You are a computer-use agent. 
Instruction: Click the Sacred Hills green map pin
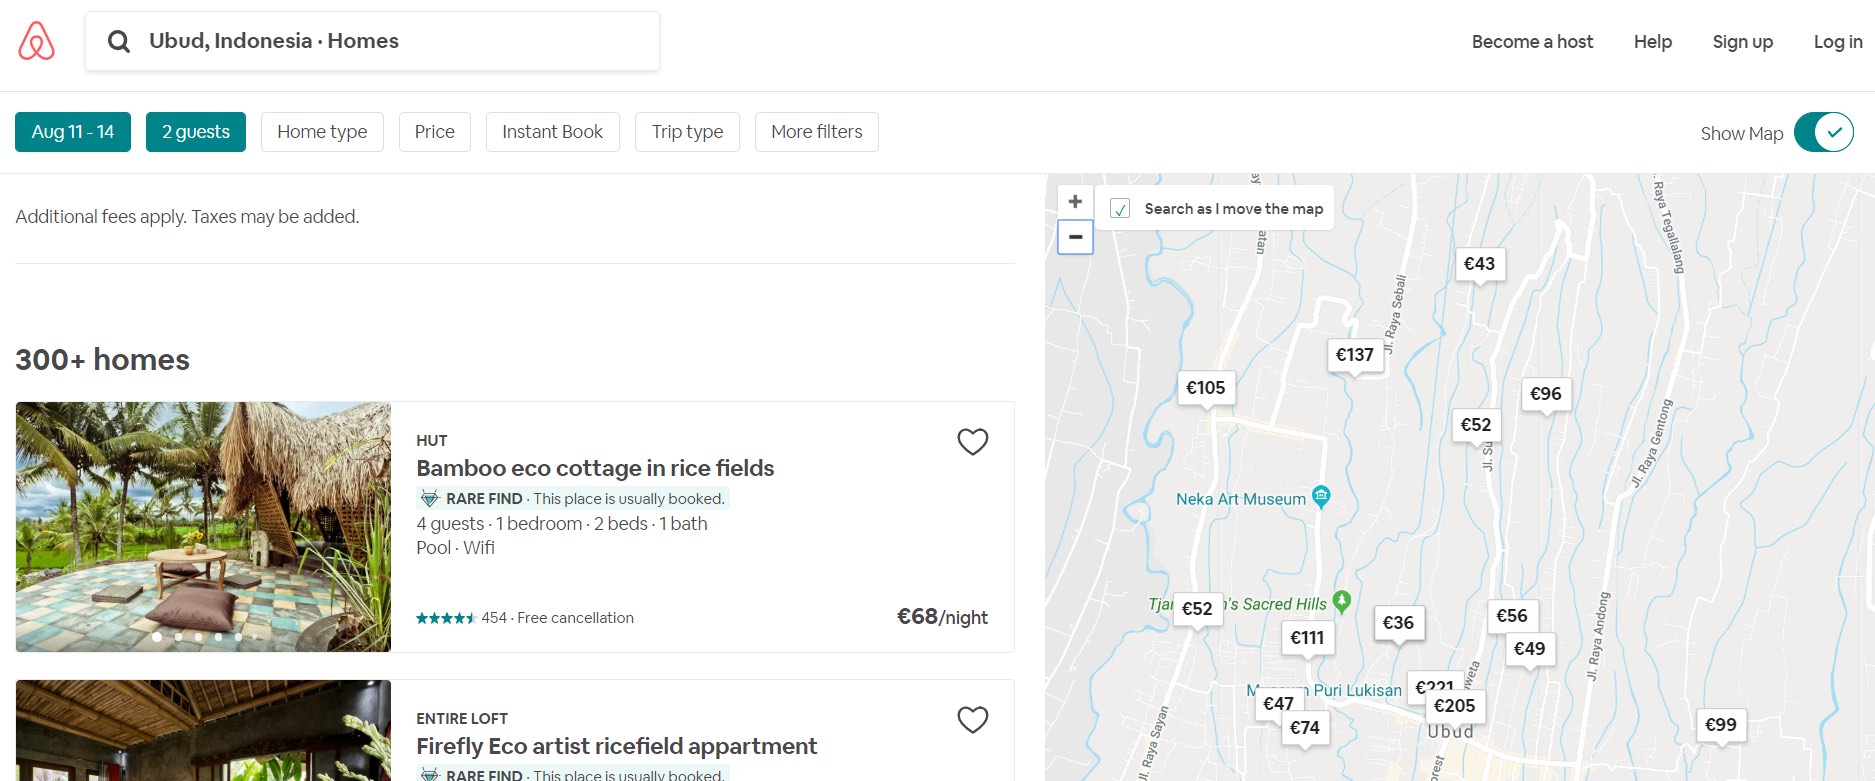click(x=1342, y=601)
